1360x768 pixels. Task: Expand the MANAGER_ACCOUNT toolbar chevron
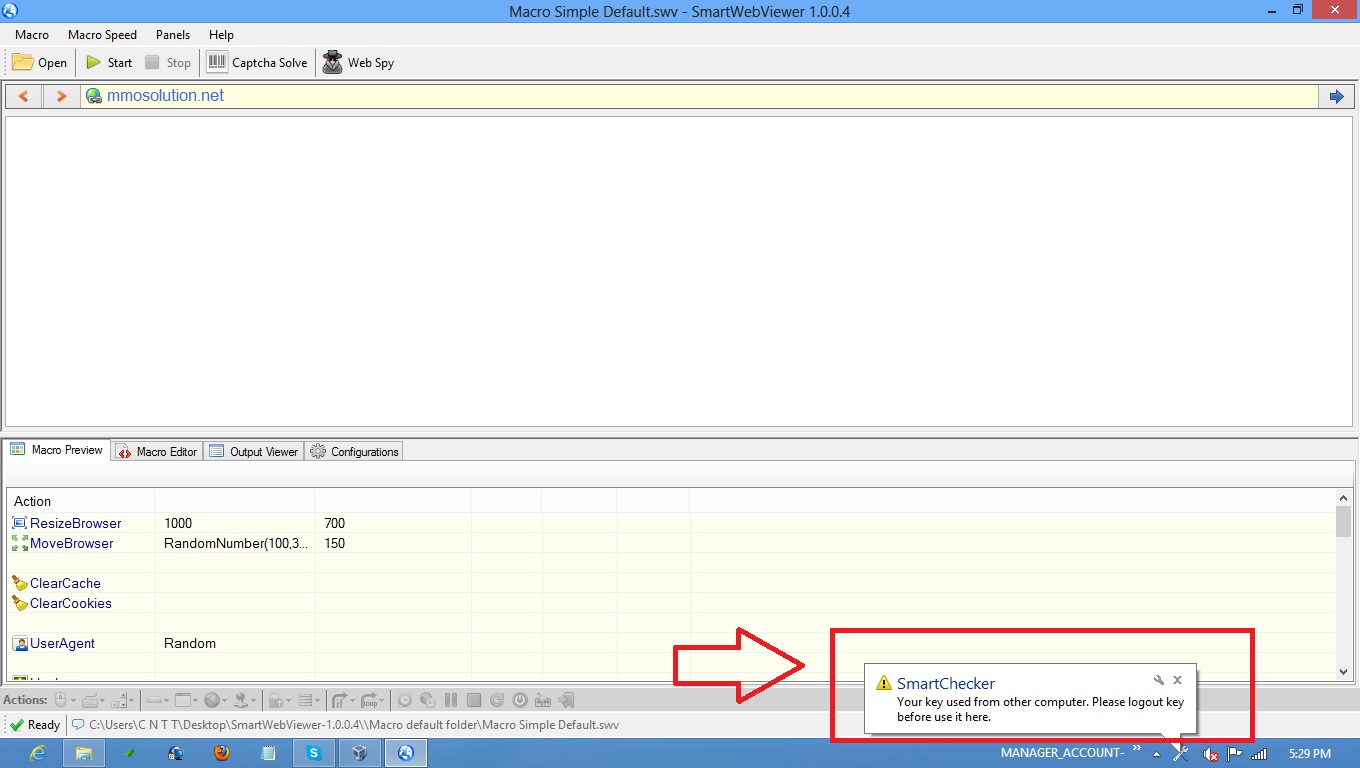(x=1137, y=748)
